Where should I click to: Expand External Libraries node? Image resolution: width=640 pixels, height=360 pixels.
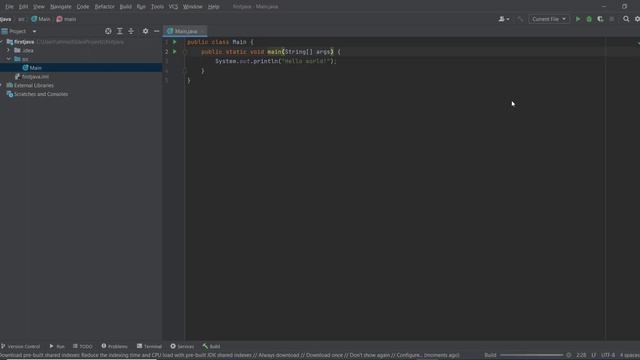click(x=2, y=85)
